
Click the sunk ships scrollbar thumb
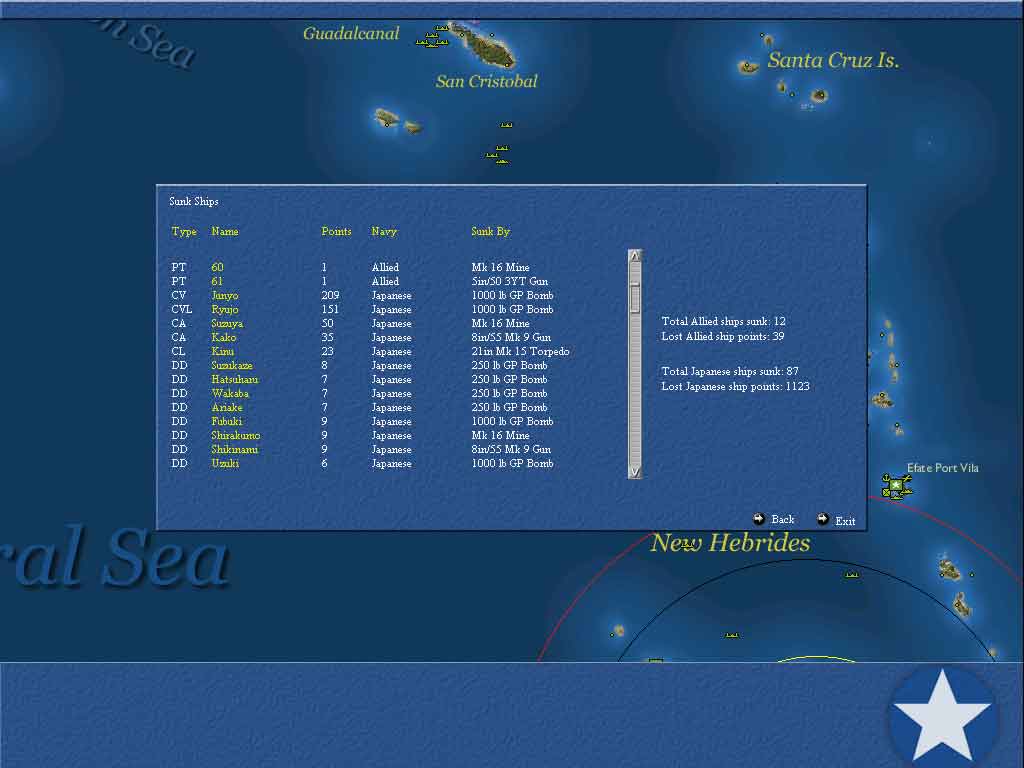click(x=635, y=297)
